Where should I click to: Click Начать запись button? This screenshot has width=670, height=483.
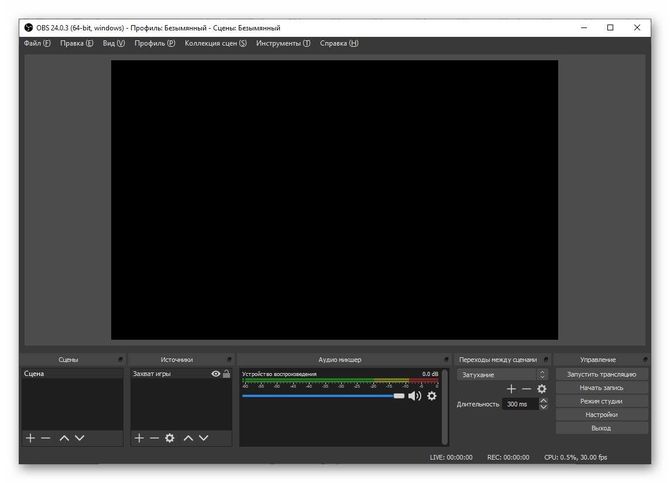pos(601,387)
